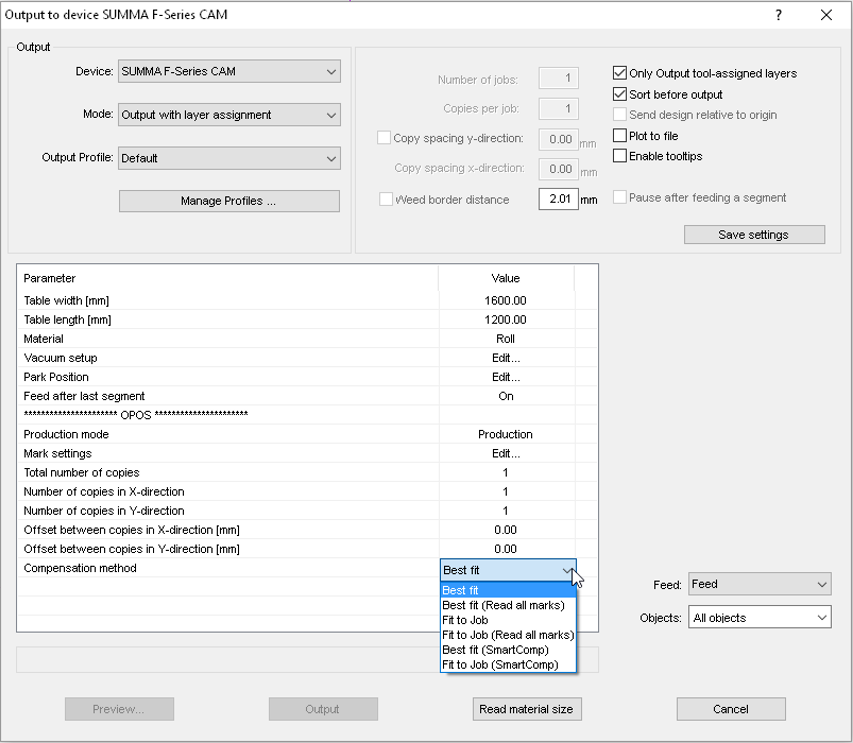Click Table width value 1600.00

[x=505, y=301]
